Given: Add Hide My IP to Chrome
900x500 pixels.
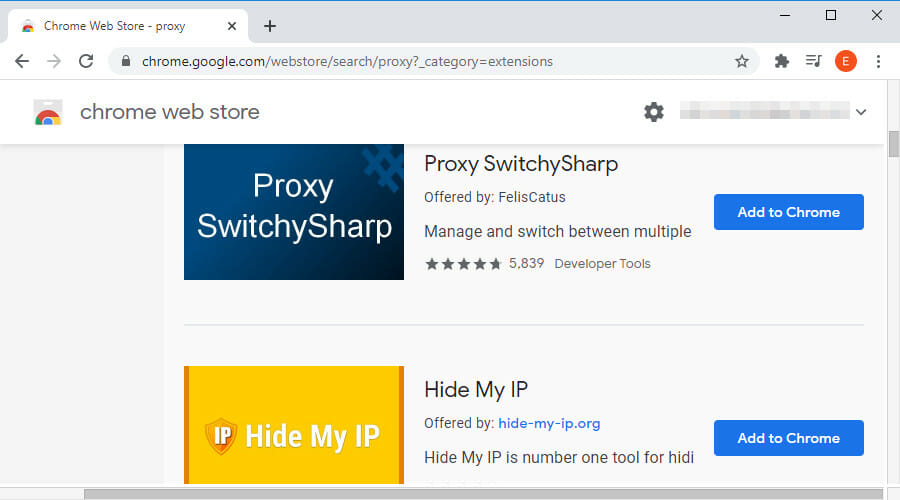Looking at the screenshot, I should point(789,438).
